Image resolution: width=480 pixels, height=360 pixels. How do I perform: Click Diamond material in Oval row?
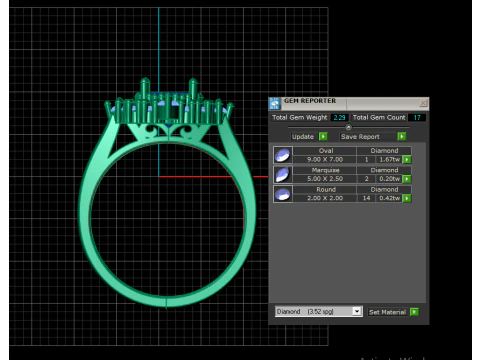coord(384,151)
